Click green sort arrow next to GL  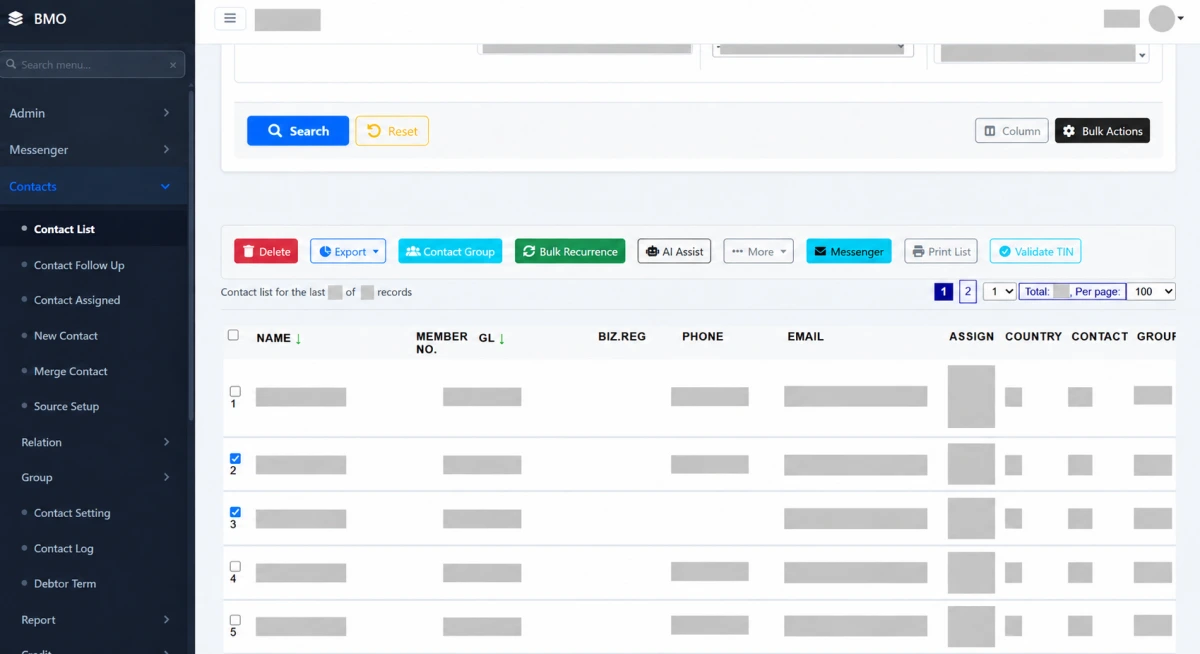501,338
